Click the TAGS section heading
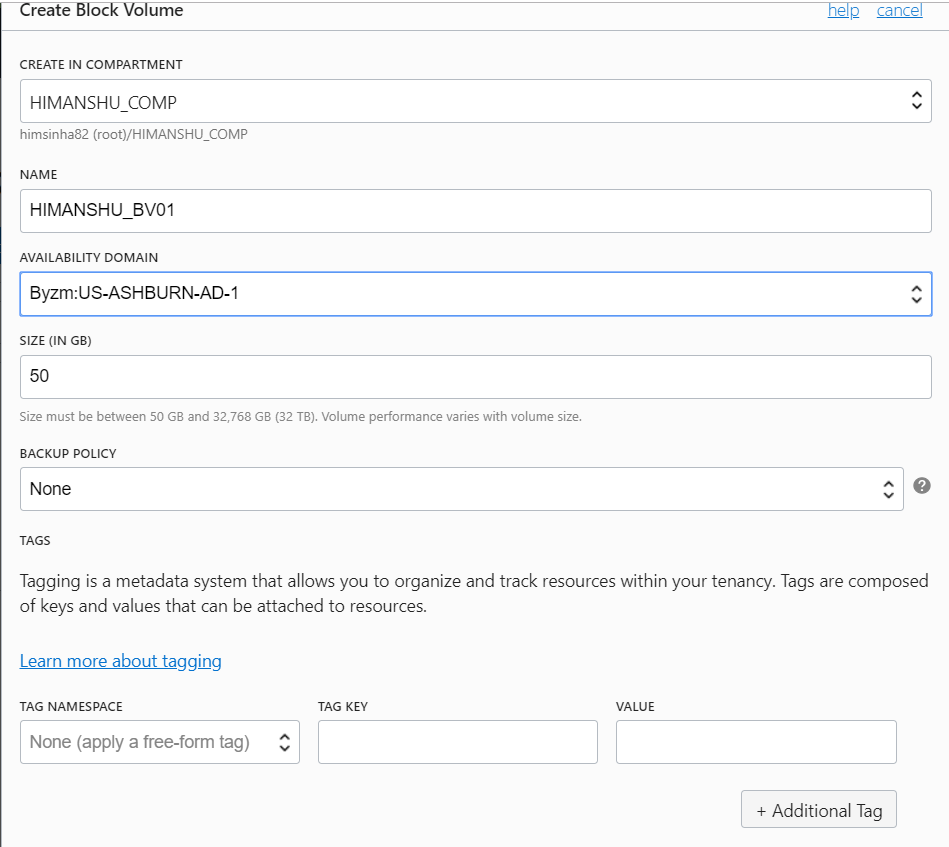 [35, 541]
